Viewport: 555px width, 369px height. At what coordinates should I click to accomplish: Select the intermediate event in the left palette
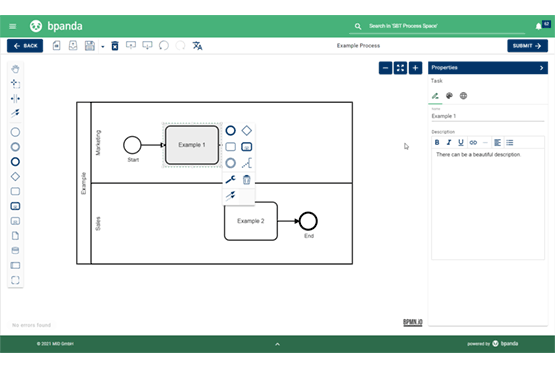15,147
